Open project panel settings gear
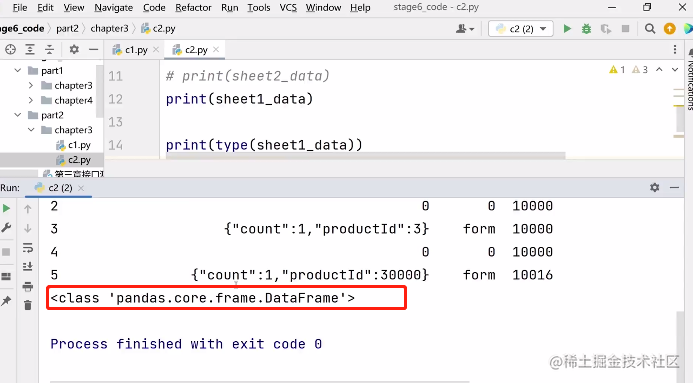693x383 pixels. point(74,49)
